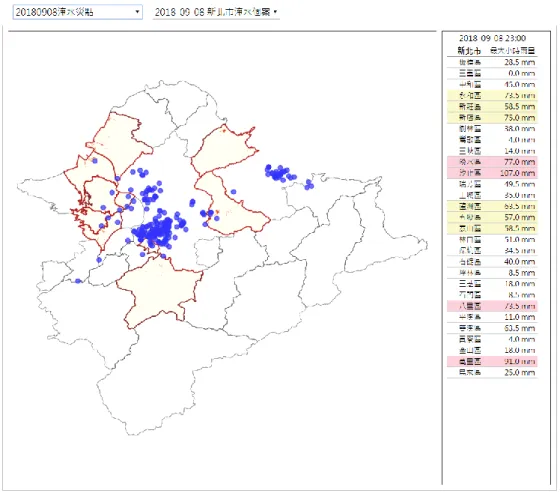Click the 最大小時雨量 rainfall column header
Viewport: 560px width, 496px height.
point(512,50)
